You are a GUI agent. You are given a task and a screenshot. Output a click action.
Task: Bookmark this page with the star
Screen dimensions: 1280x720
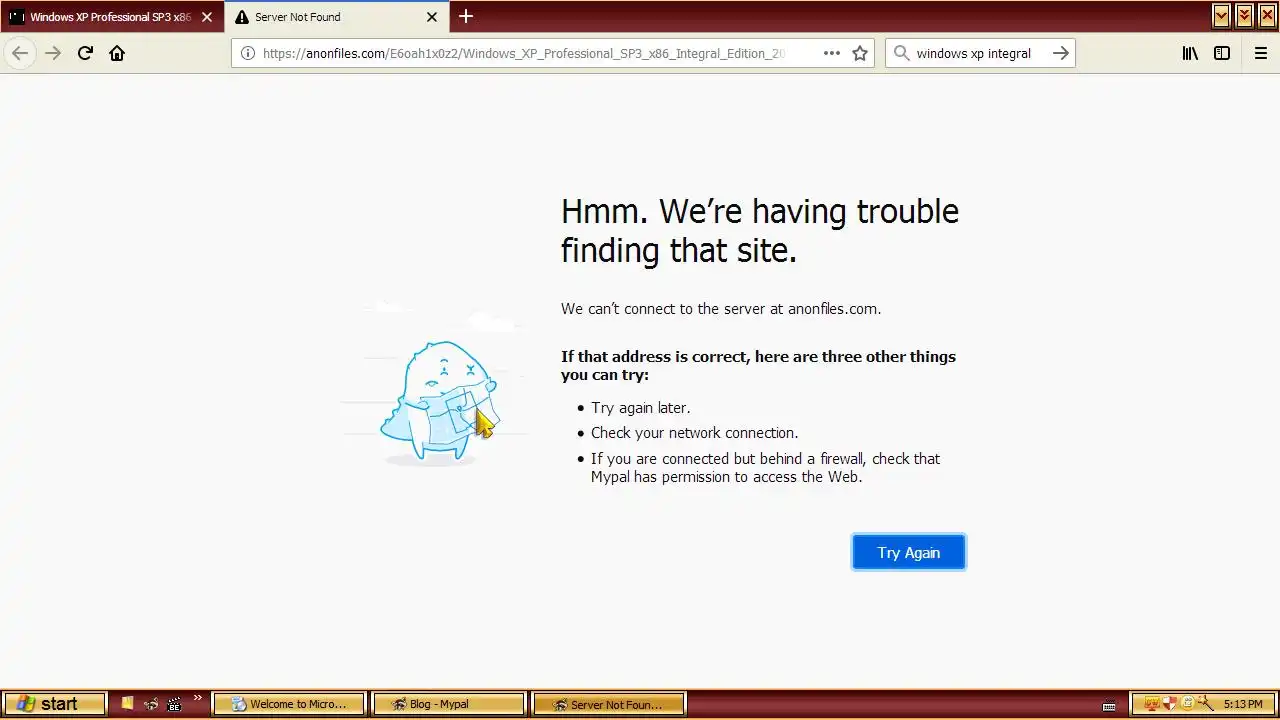tap(860, 53)
